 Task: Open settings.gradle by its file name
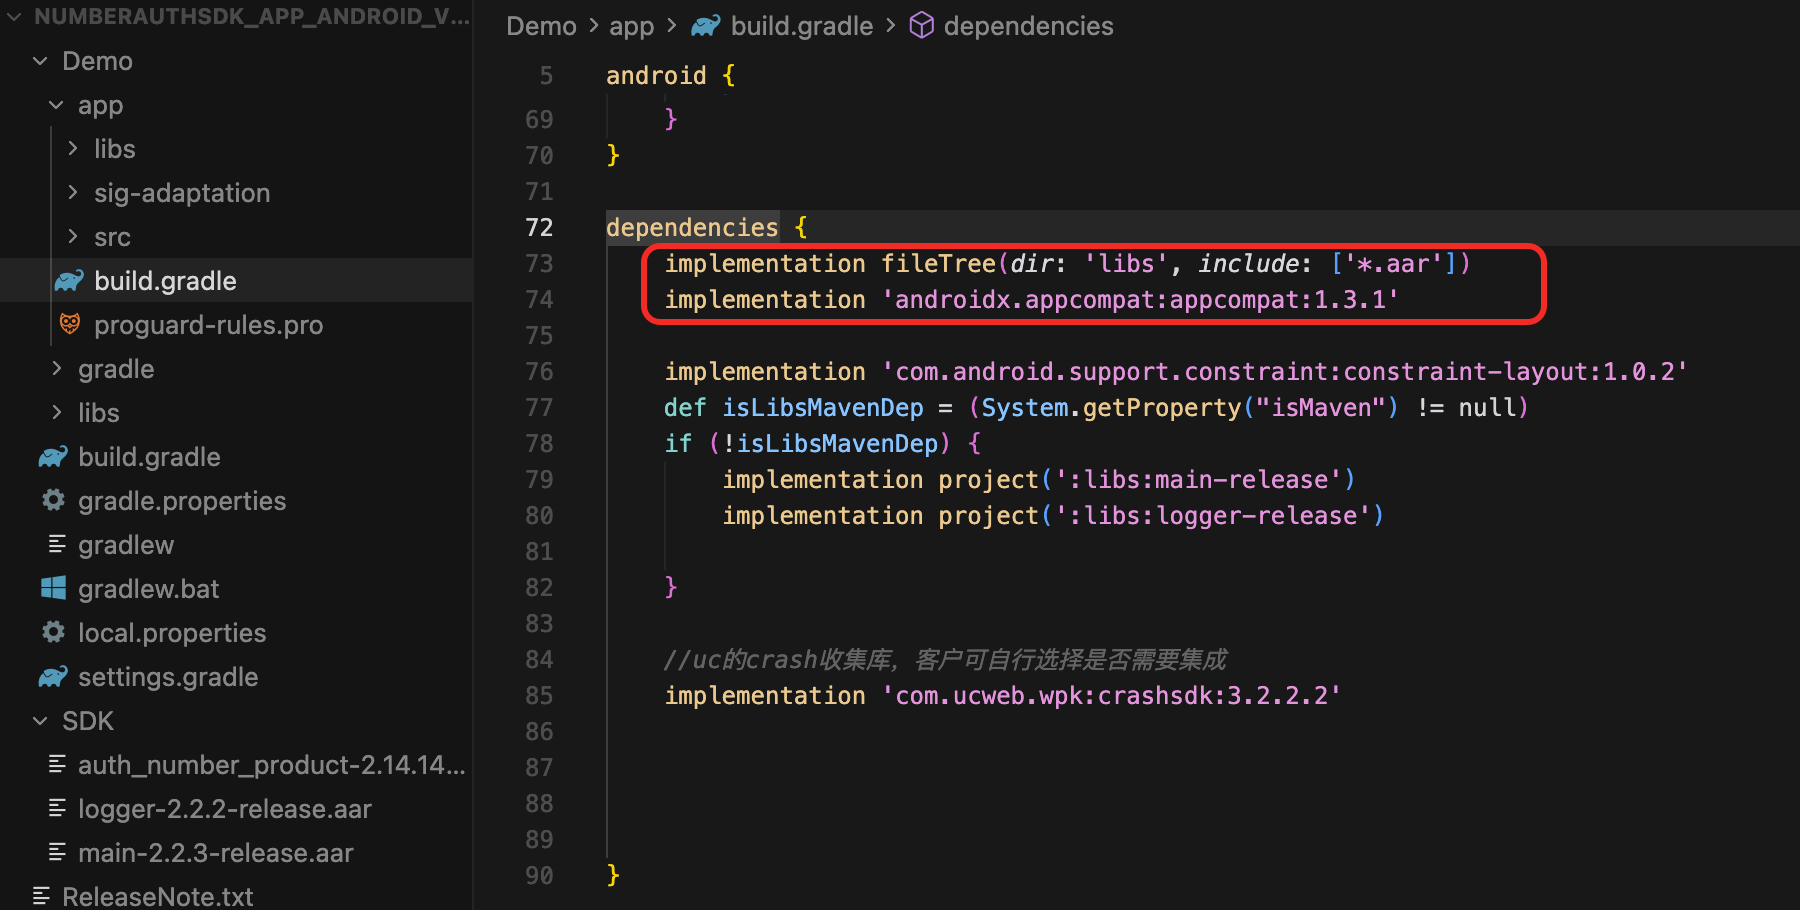tap(168, 677)
